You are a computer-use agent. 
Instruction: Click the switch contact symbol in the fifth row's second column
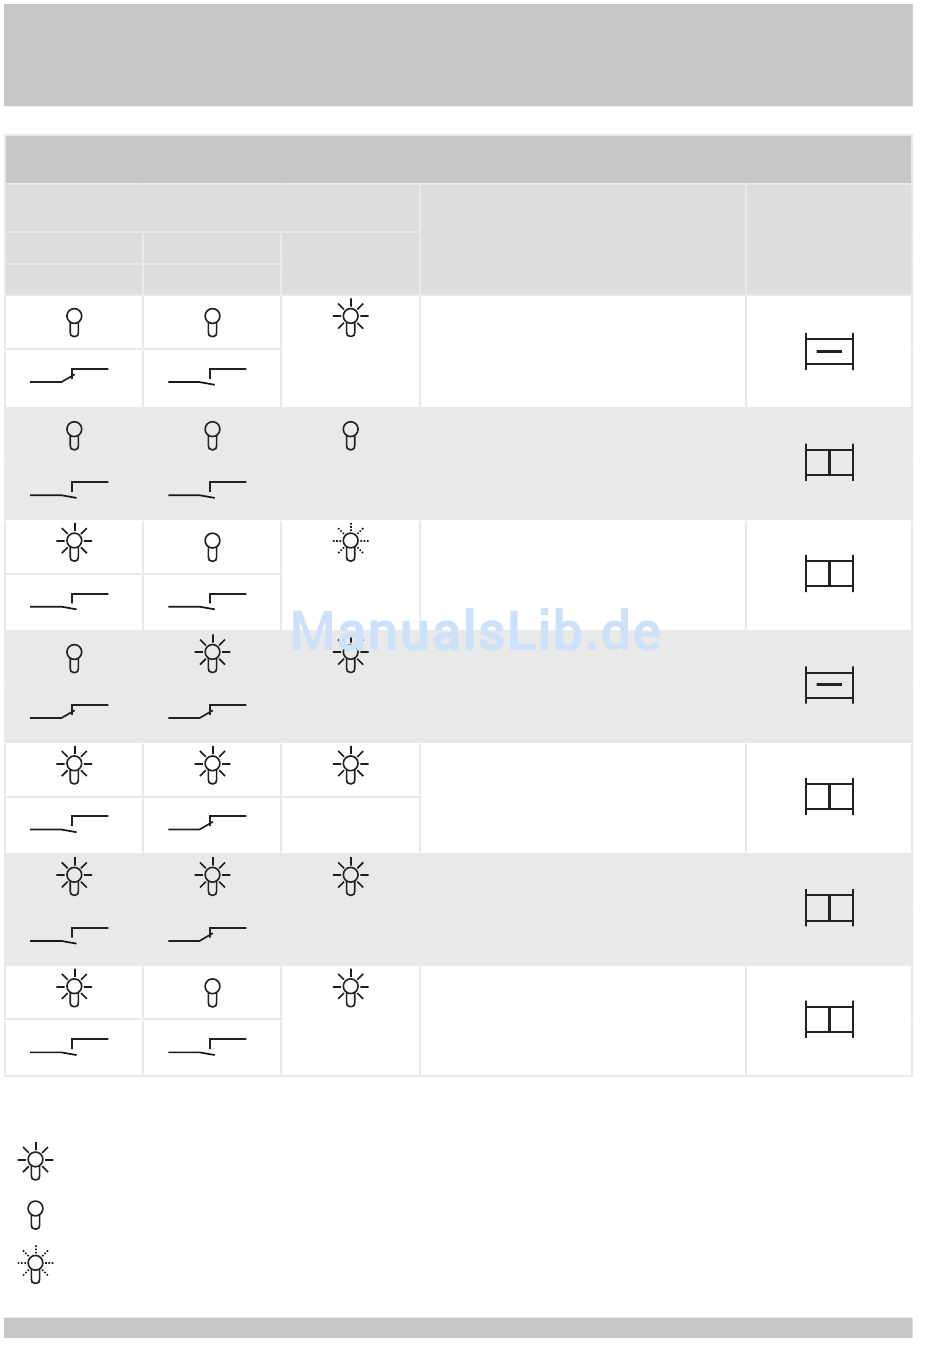(x=207, y=824)
